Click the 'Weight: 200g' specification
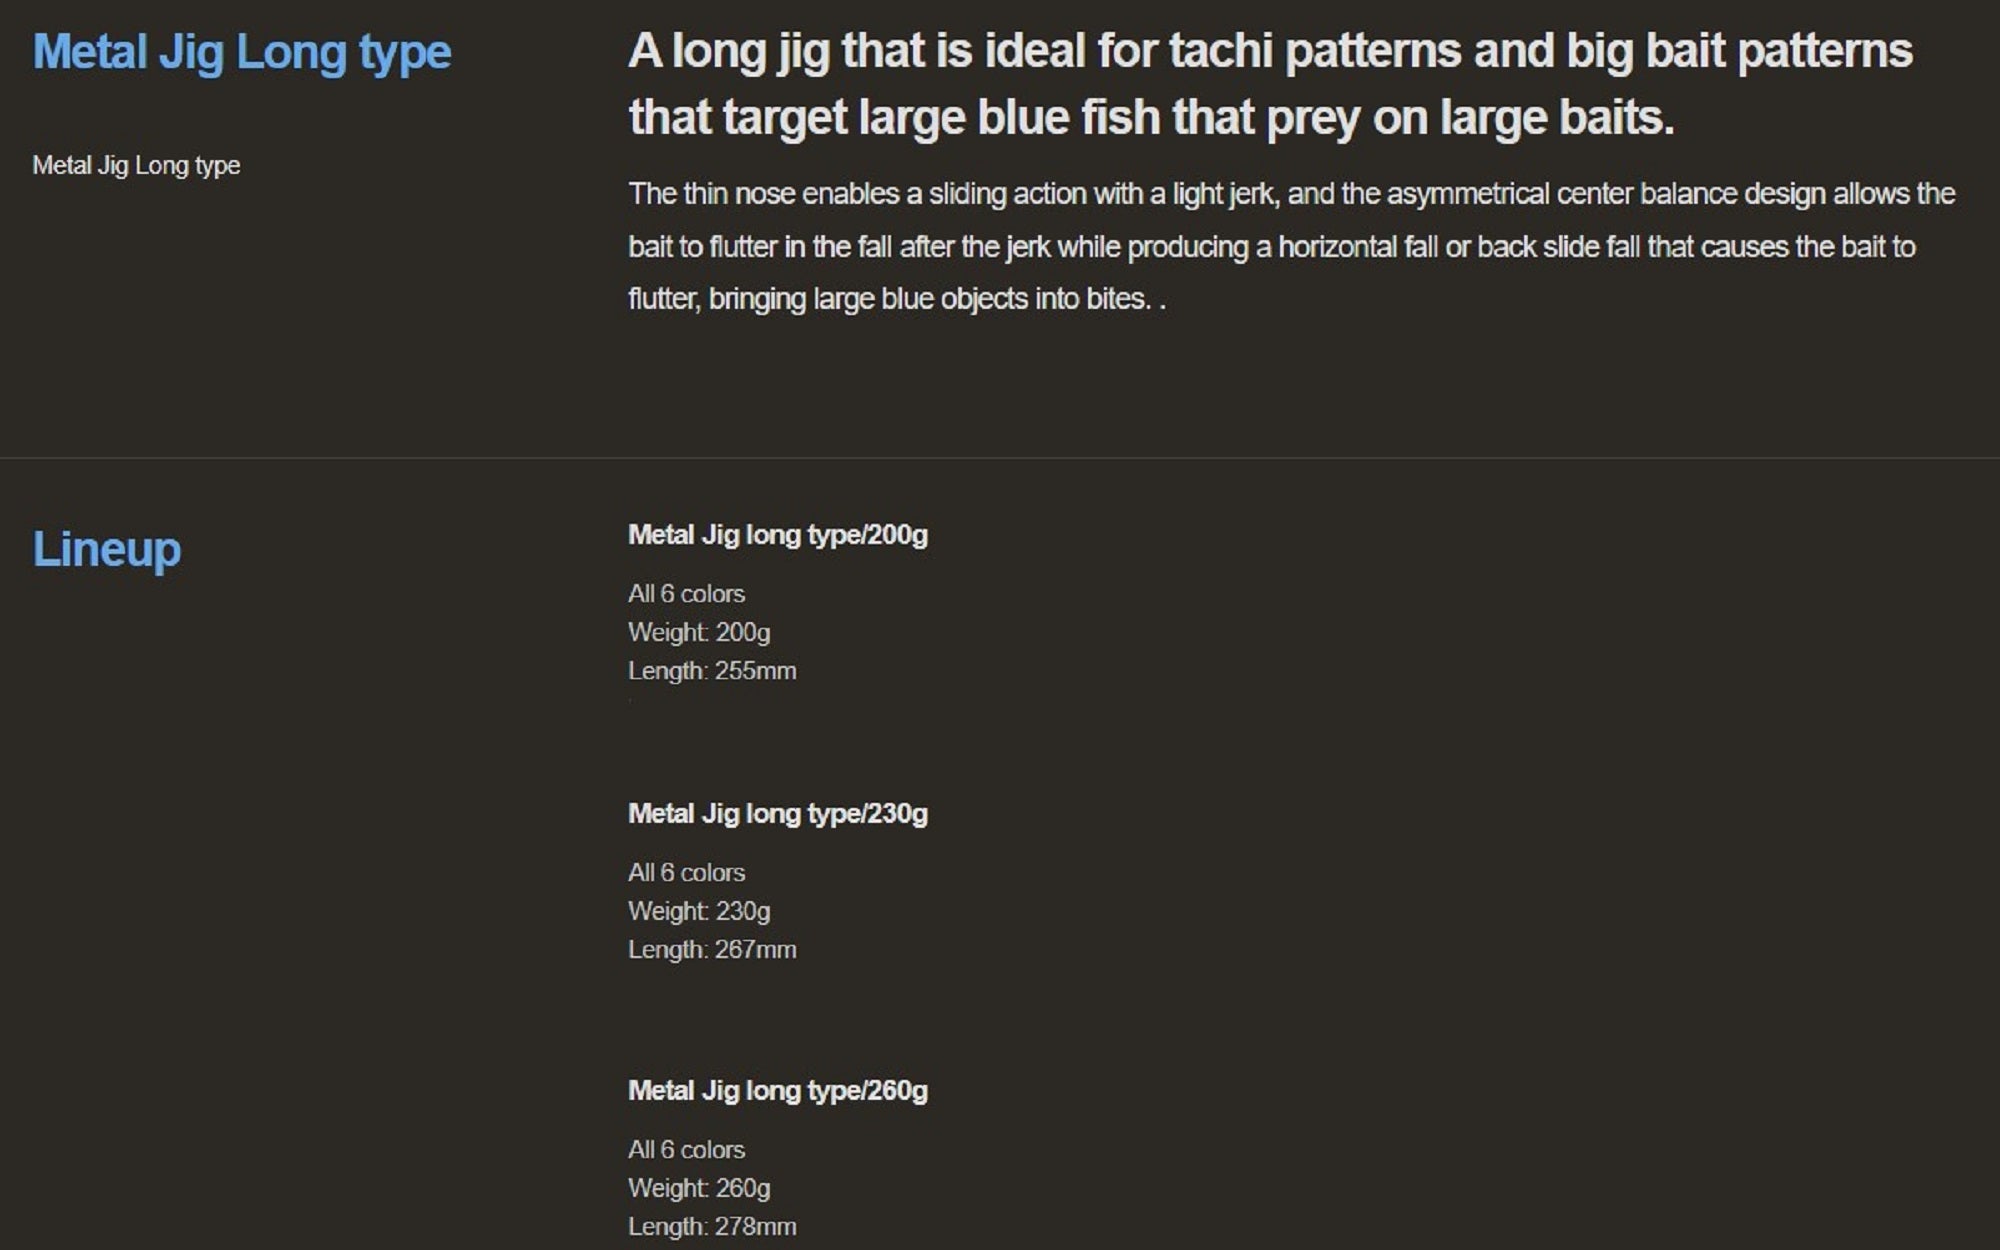2000x1250 pixels. coord(698,632)
